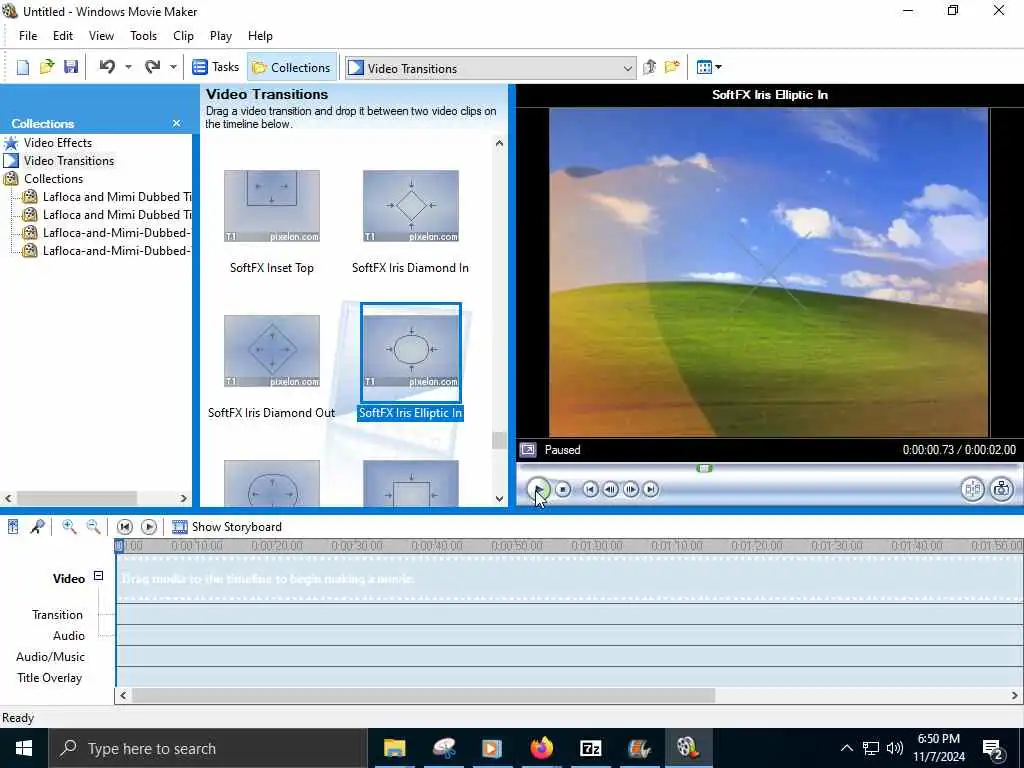Split the clip at current frame
This screenshot has height=768, width=1024.
972,489
